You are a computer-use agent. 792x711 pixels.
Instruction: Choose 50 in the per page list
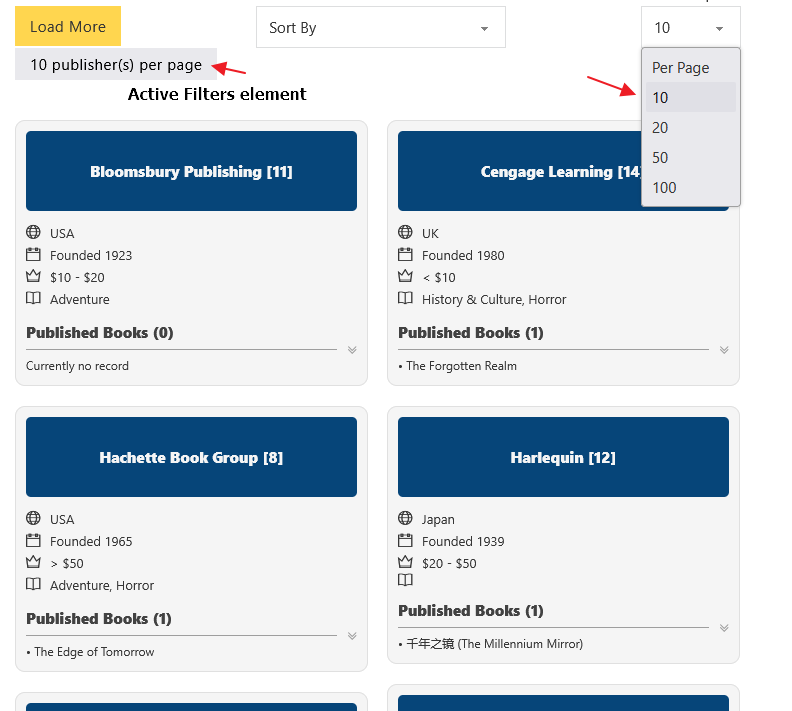660,157
